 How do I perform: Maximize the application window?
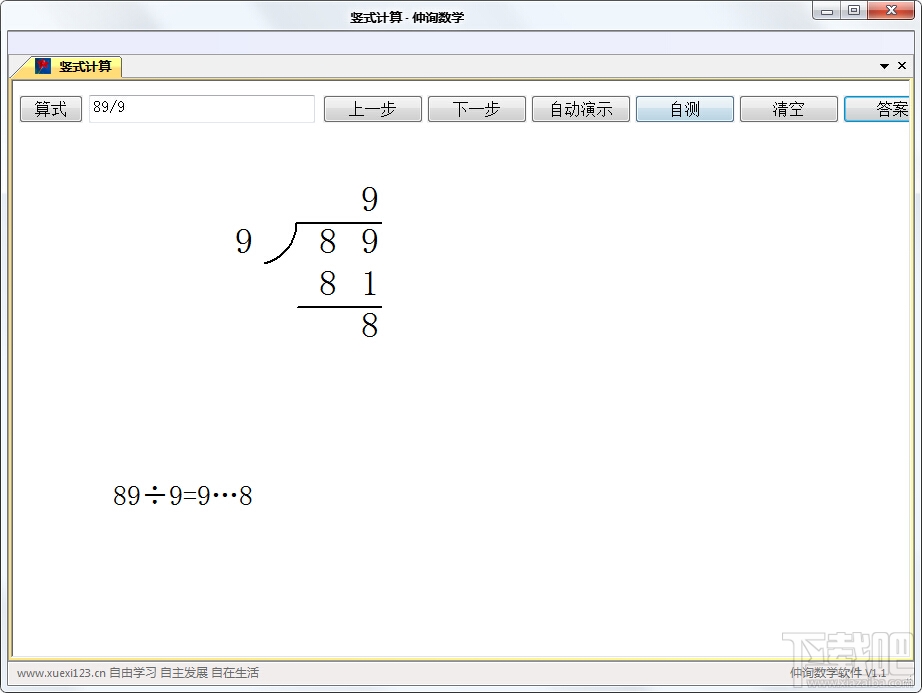(854, 11)
